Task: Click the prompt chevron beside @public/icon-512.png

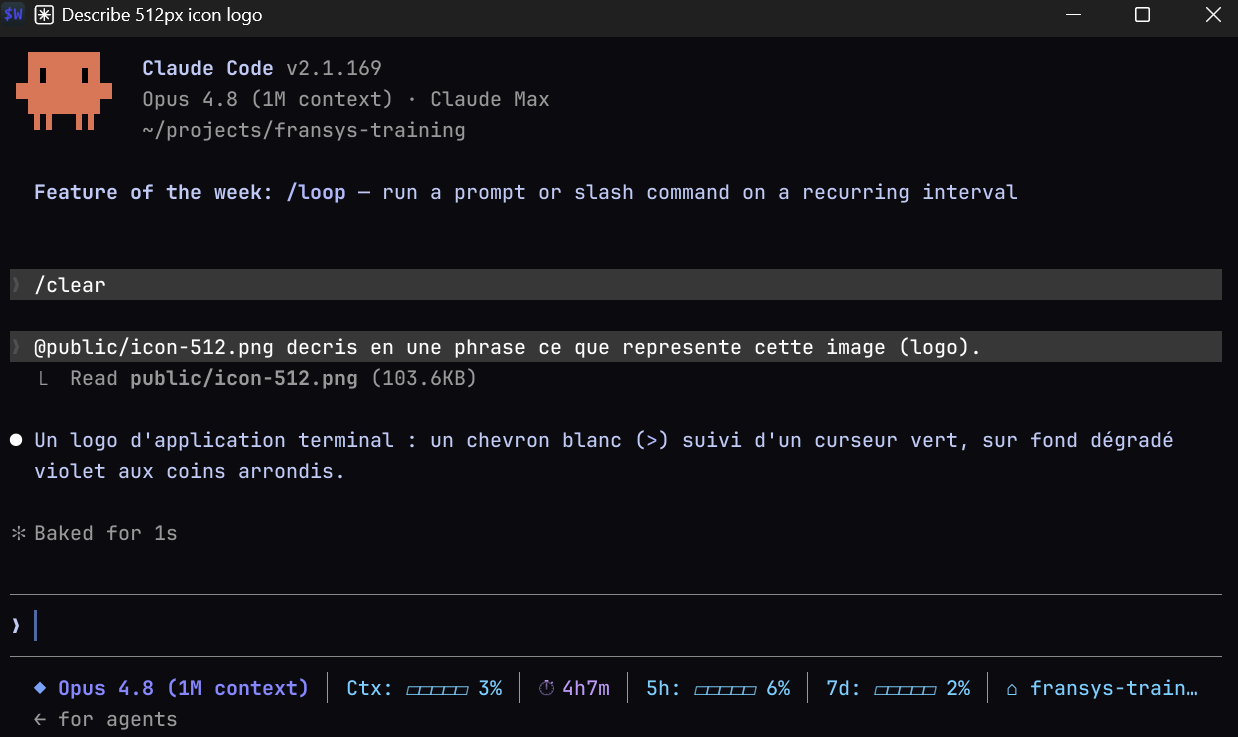Action: coord(16,347)
